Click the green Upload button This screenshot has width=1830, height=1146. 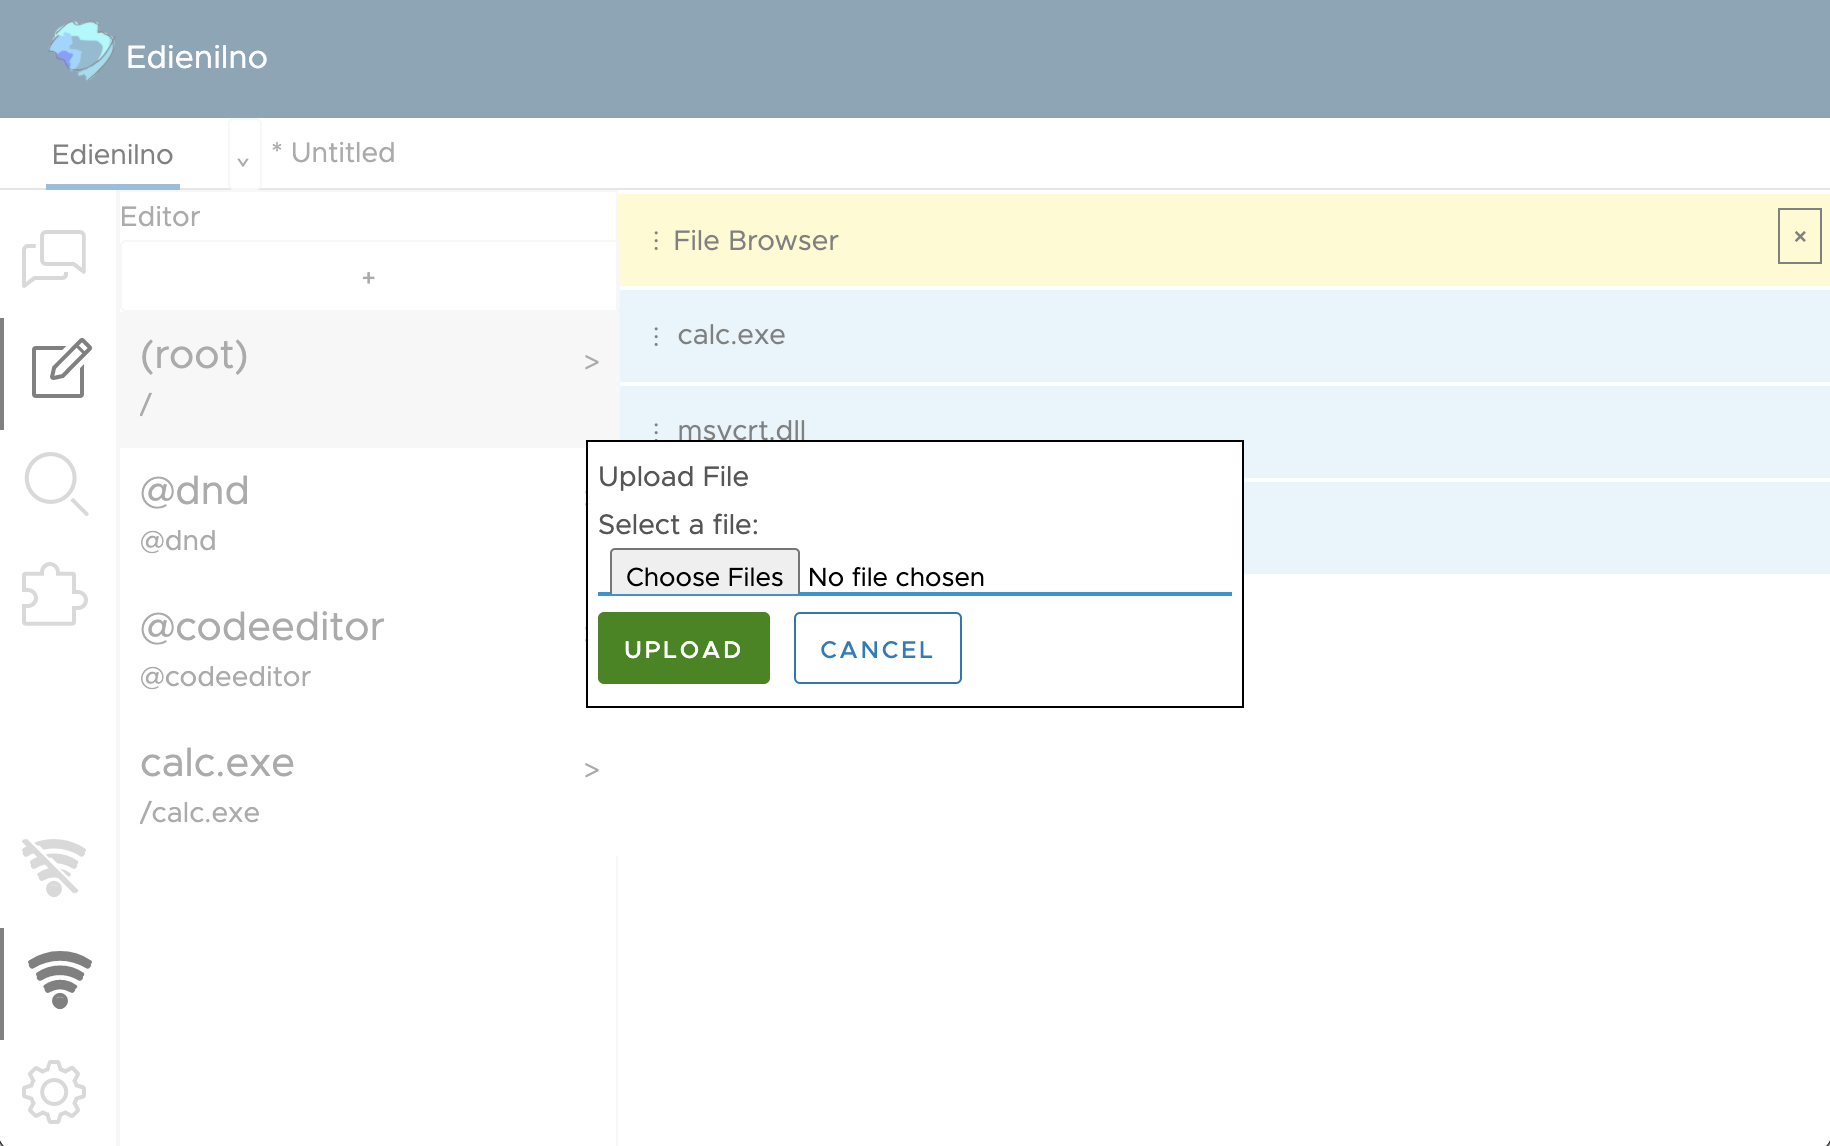tap(684, 648)
